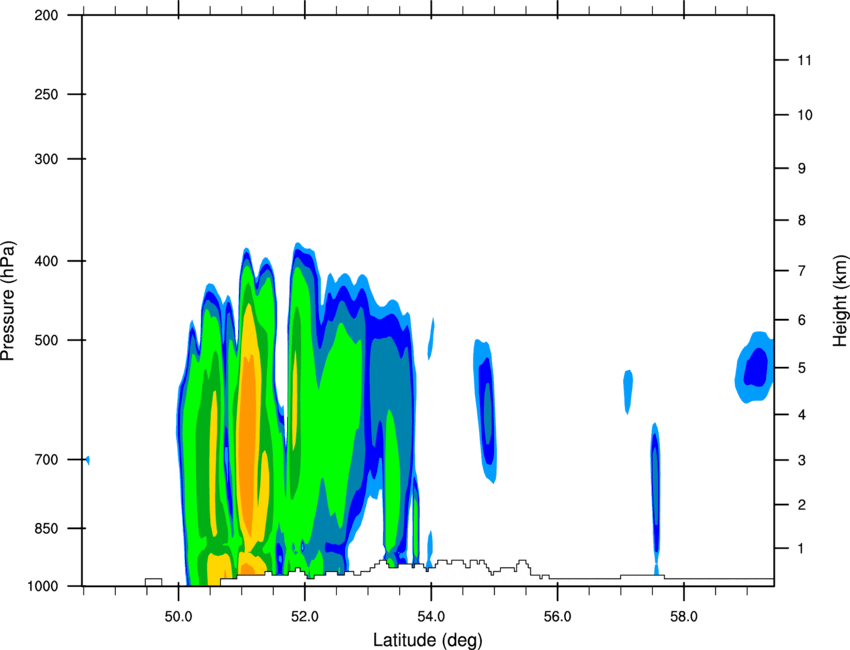Select the 200 pressure tick label
Viewport: 850px width, 650px height.
click(x=46, y=15)
